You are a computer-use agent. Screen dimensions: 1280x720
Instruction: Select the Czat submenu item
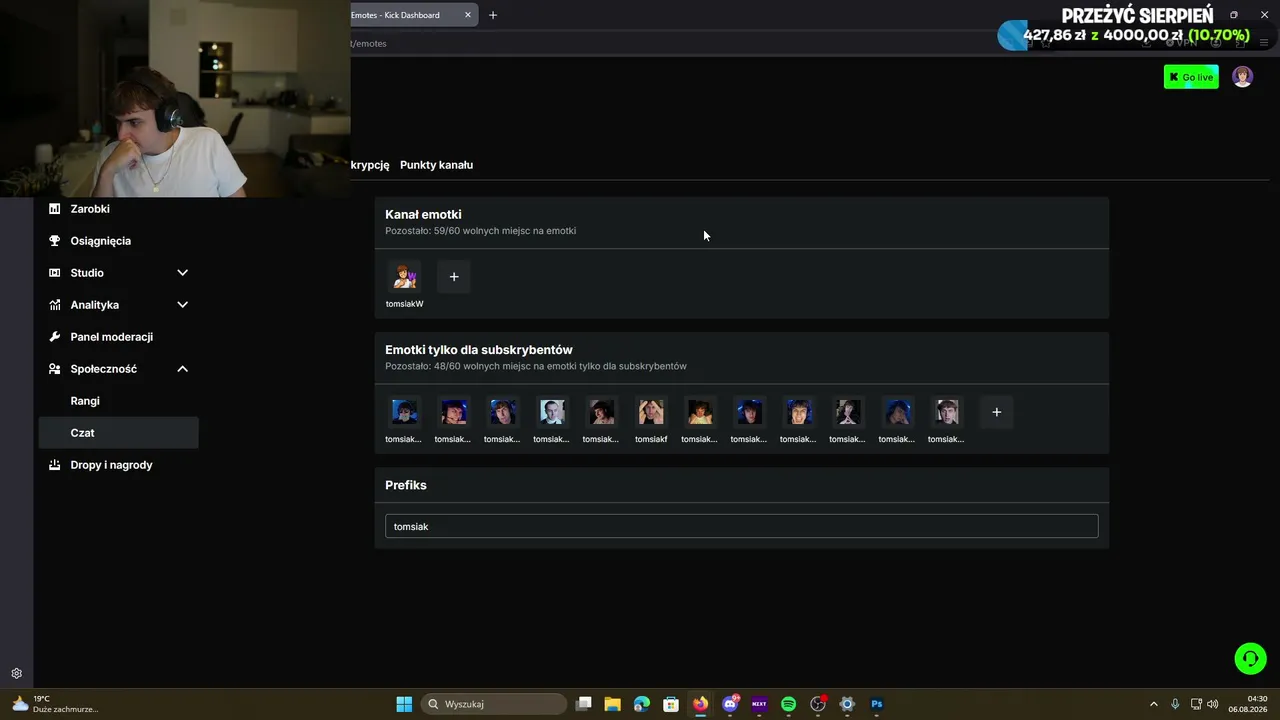118,433
